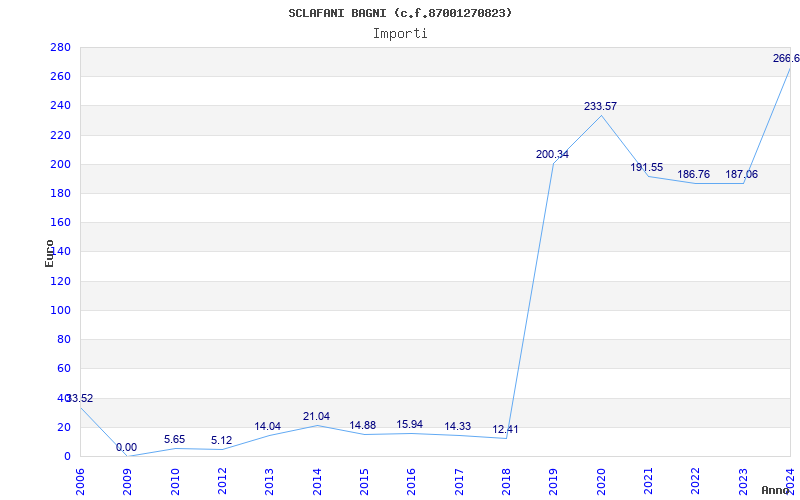Click the 280 y-axis tick label
The image size is (800, 500).
point(60,47)
